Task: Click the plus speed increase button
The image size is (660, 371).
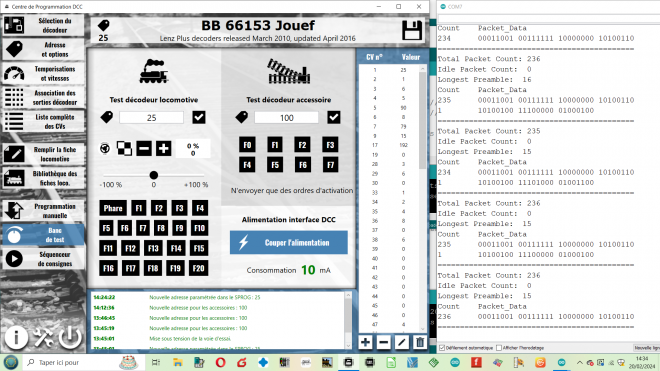Action: pos(163,149)
